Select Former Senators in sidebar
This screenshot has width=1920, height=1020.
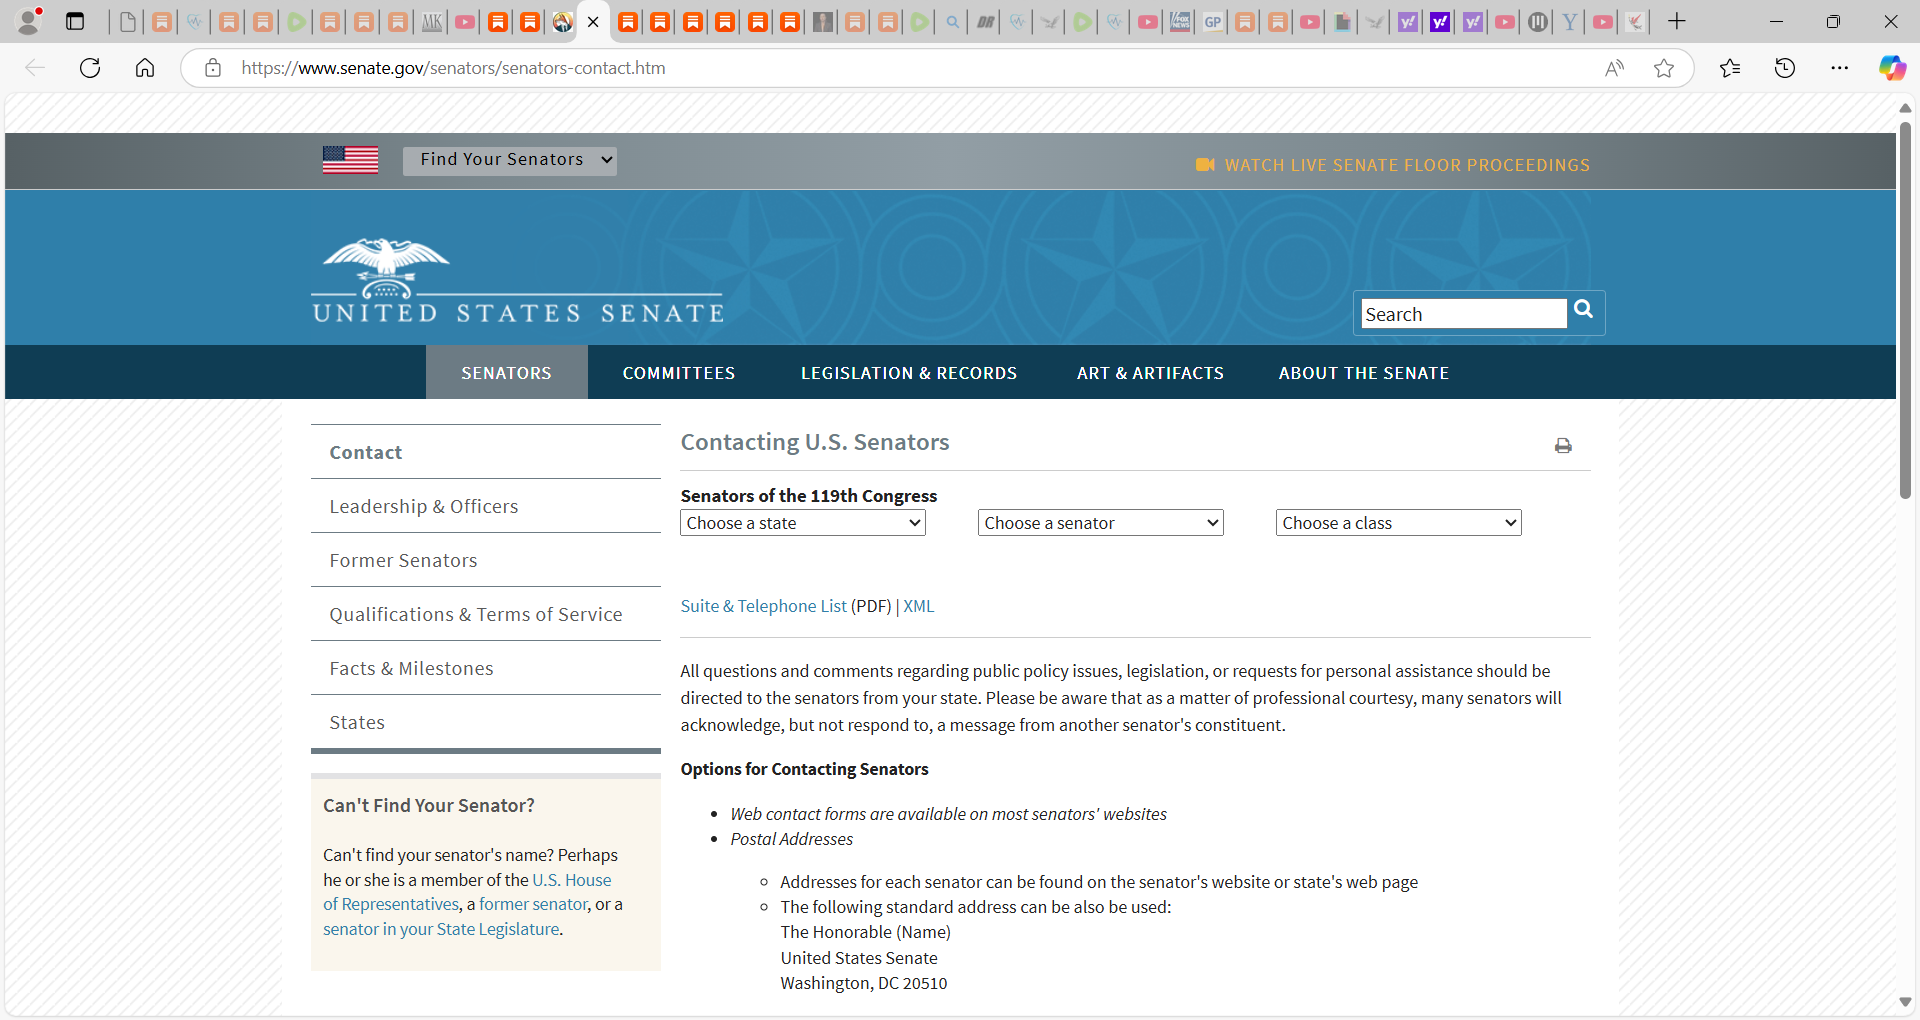(486, 560)
